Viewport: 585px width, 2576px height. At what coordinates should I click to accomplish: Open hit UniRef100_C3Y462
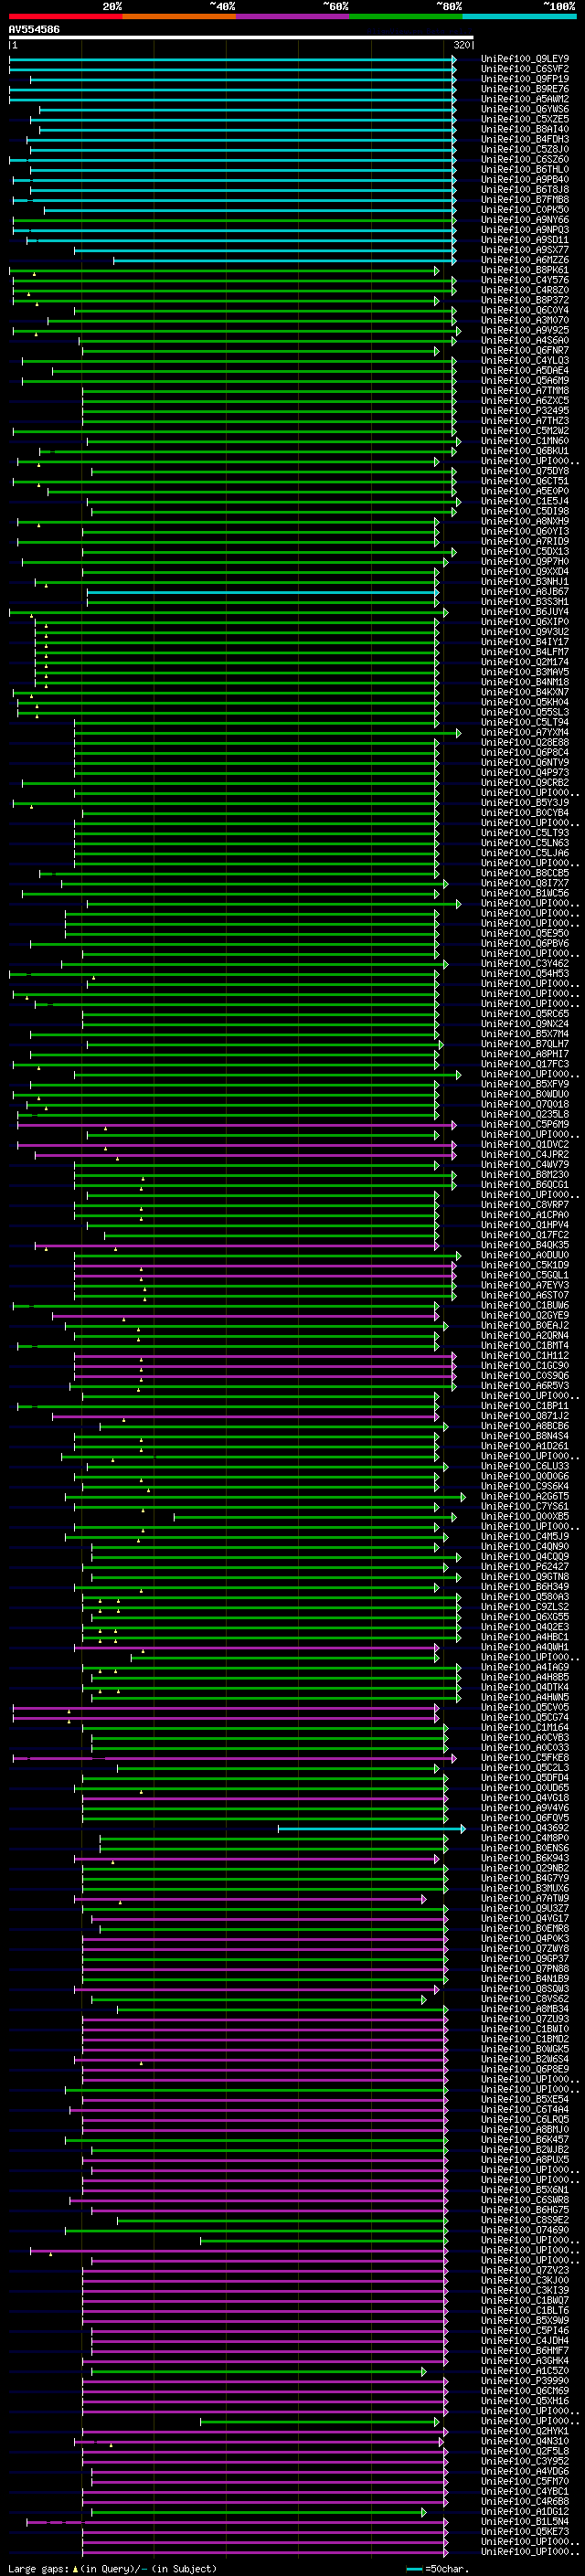525,964
